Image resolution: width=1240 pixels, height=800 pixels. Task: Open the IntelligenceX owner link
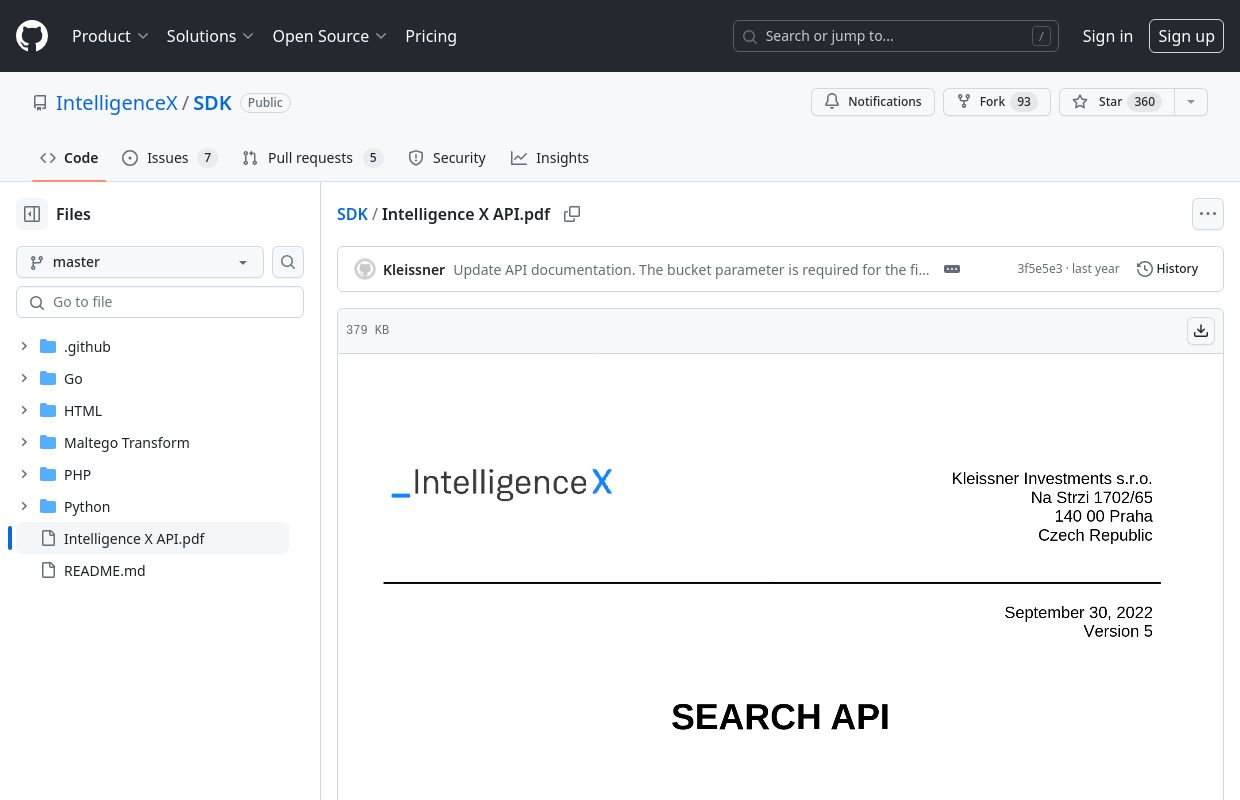[x=117, y=103]
